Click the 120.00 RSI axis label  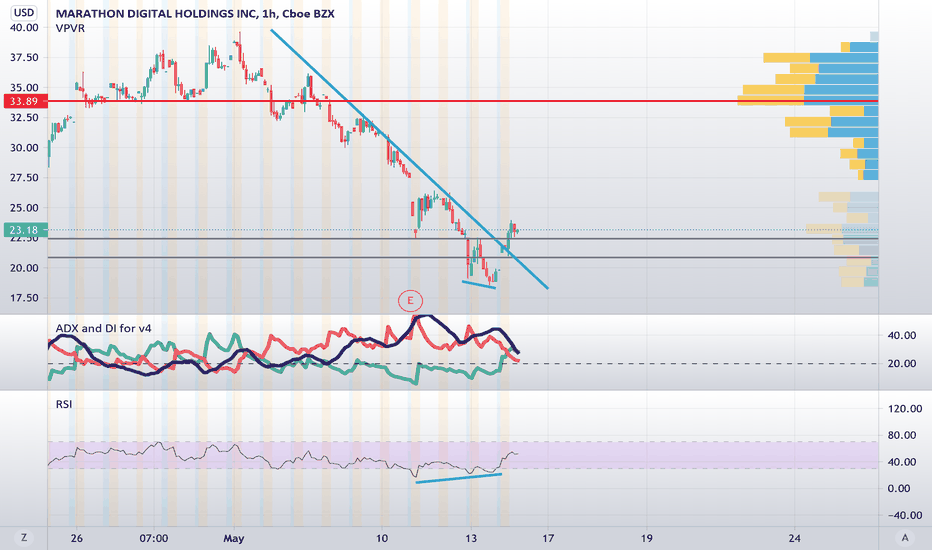(x=905, y=408)
